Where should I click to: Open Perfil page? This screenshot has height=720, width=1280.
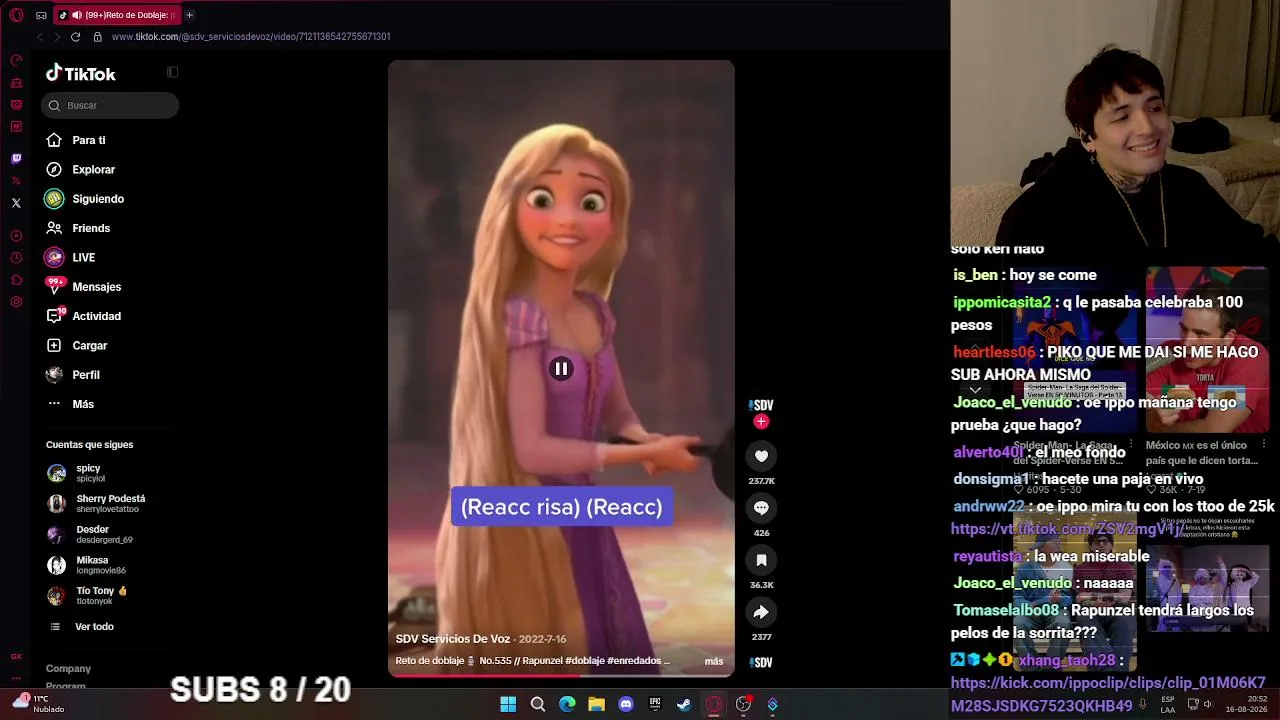(73, 375)
